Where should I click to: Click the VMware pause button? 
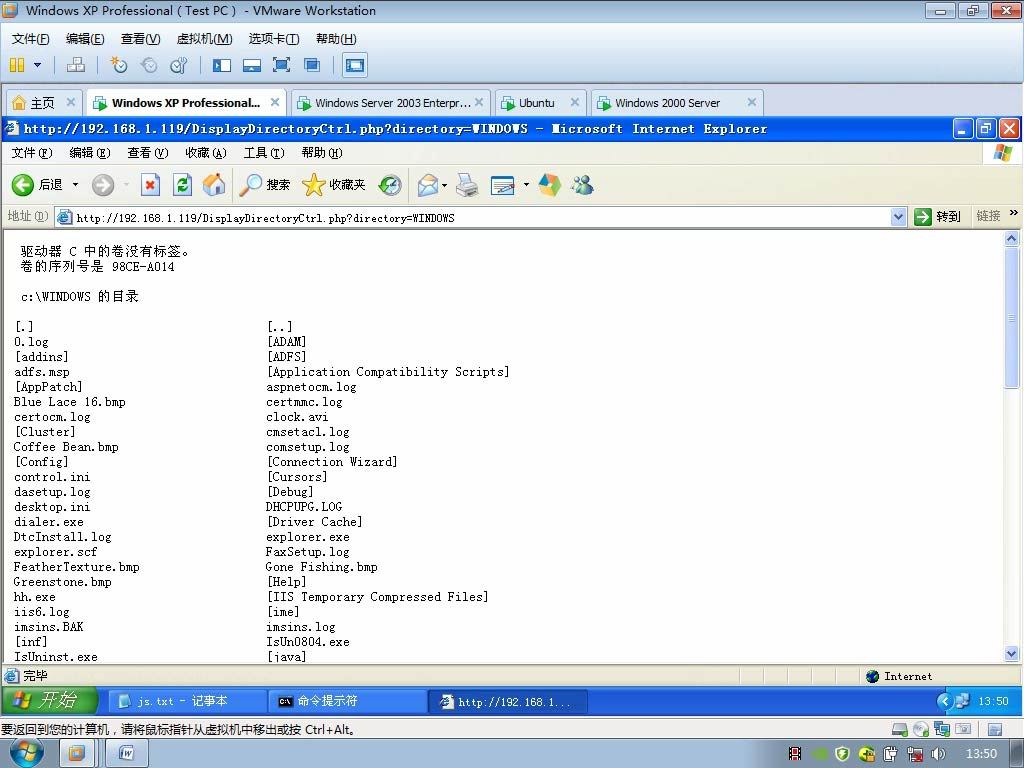[x=17, y=65]
